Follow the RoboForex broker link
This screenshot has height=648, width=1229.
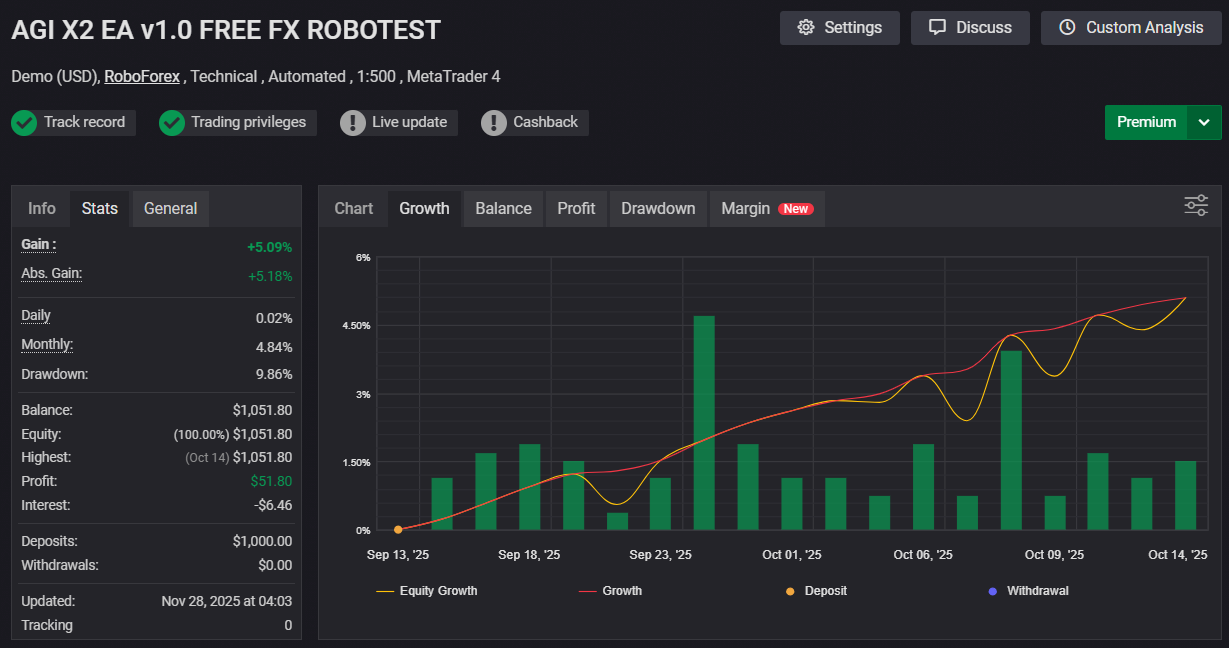(142, 76)
